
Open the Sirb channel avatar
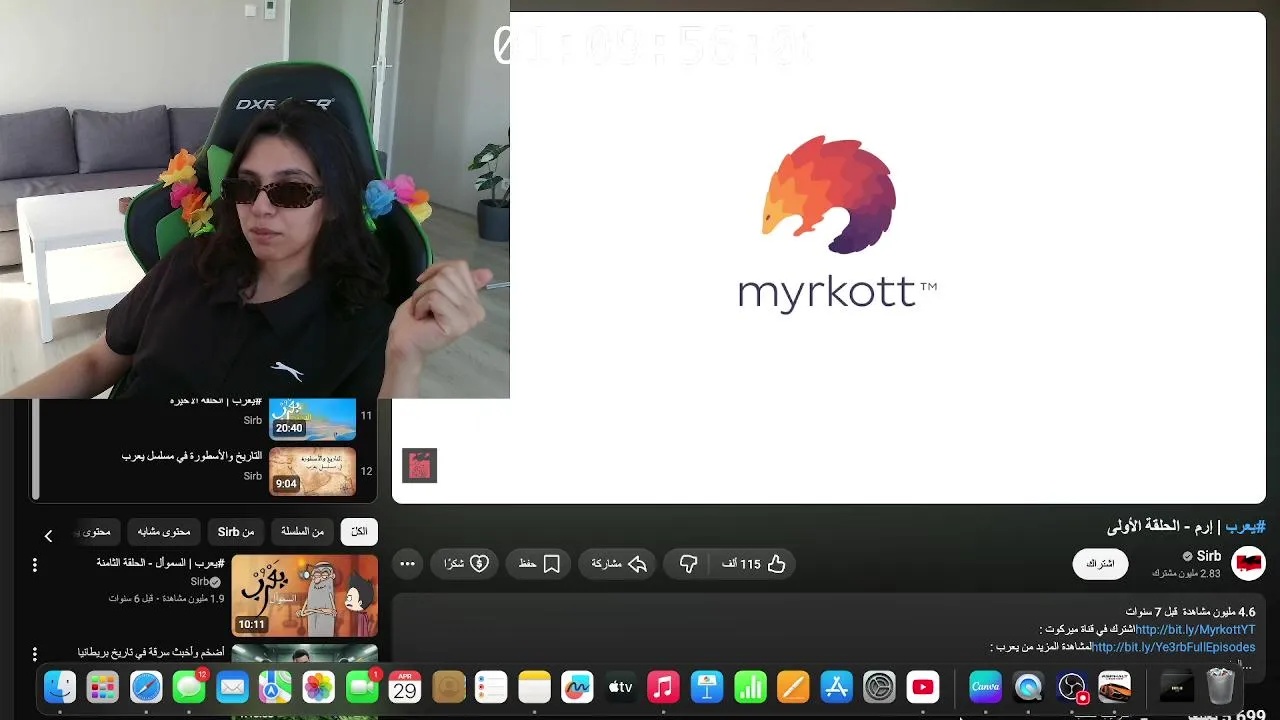click(x=1248, y=564)
